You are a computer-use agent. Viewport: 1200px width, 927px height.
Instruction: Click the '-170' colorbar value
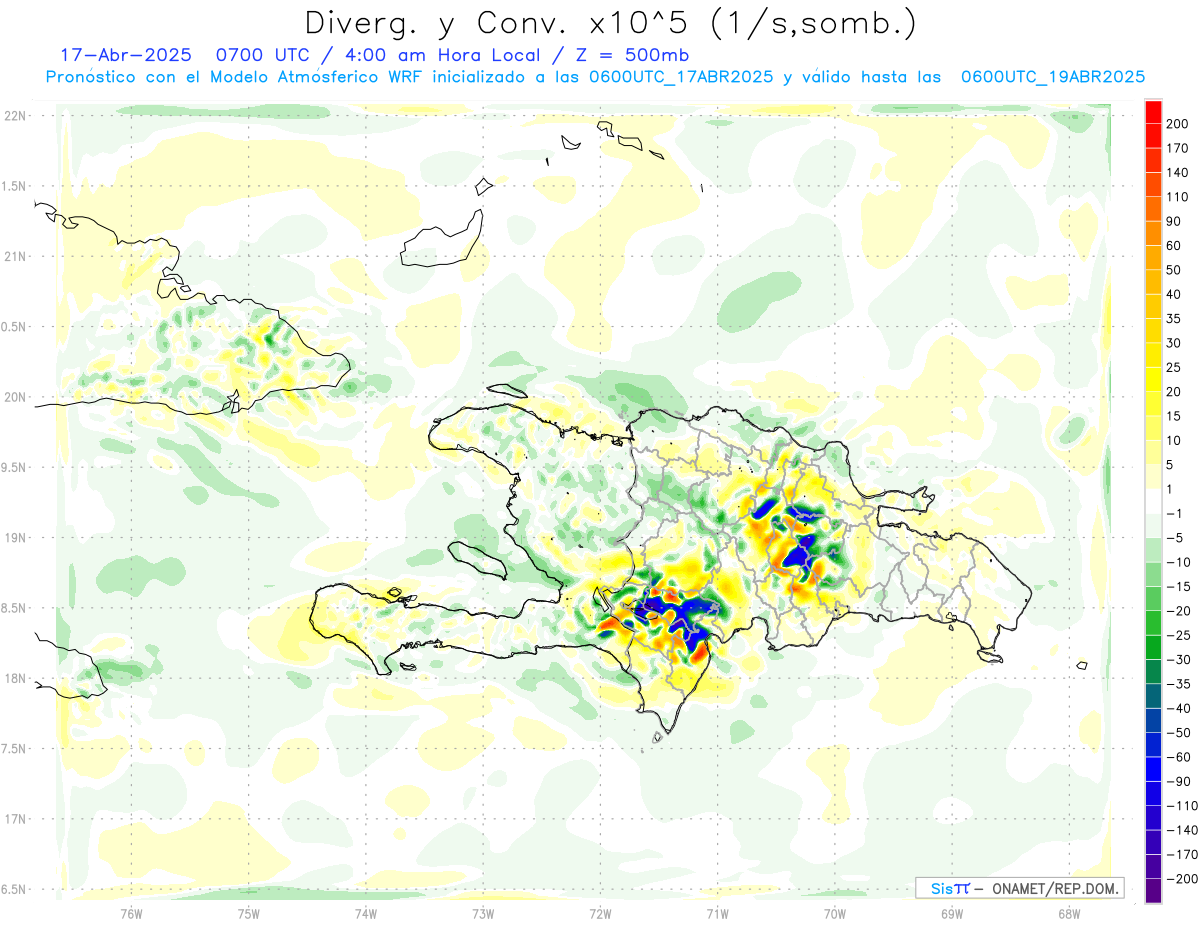tap(1183, 855)
